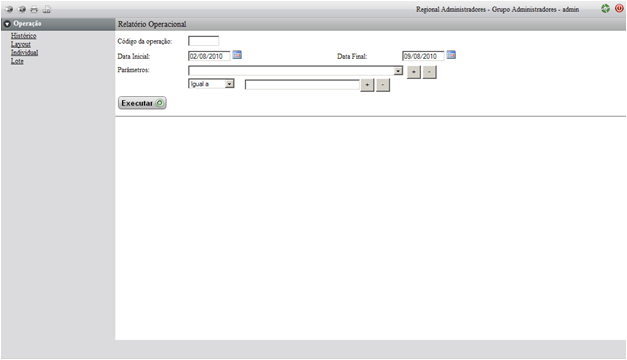Focus the Código da operação field
The width and height of the screenshot is (627, 360).
(204, 41)
